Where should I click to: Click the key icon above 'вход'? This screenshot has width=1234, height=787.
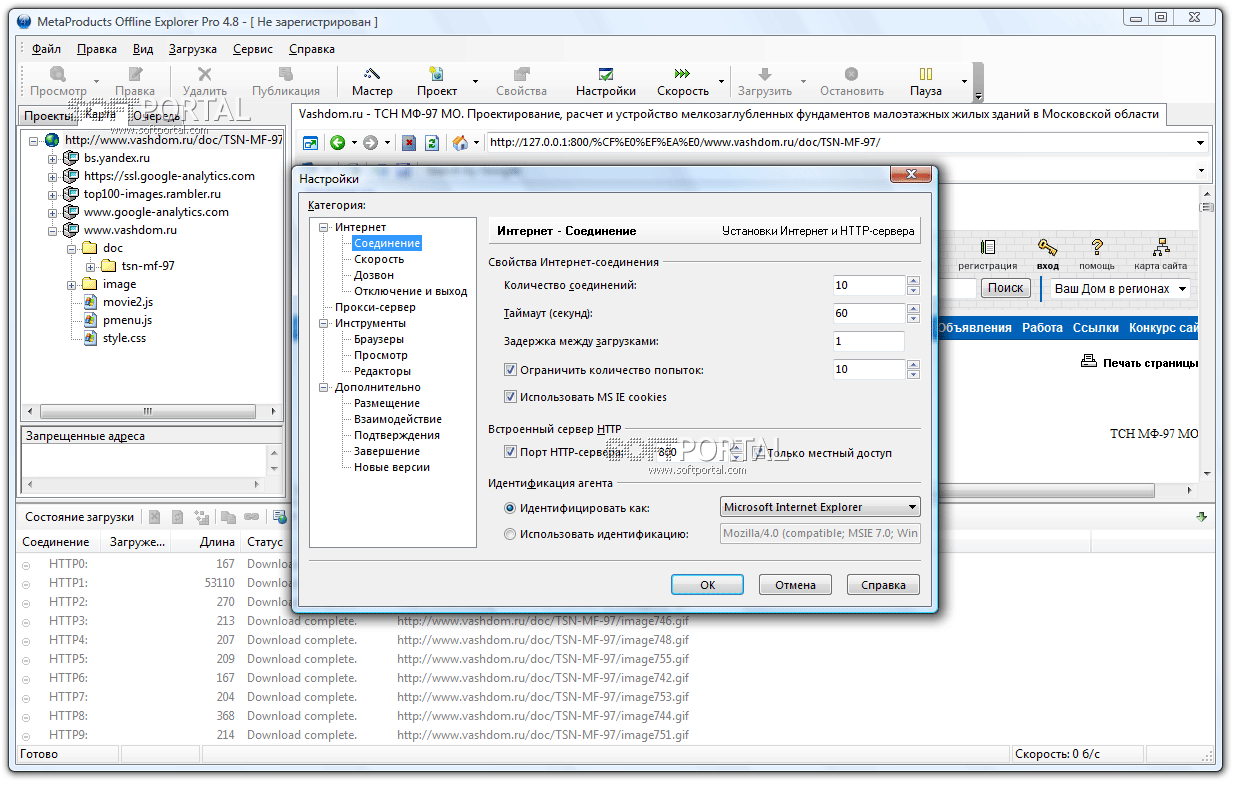pyautogui.click(x=1047, y=247)
